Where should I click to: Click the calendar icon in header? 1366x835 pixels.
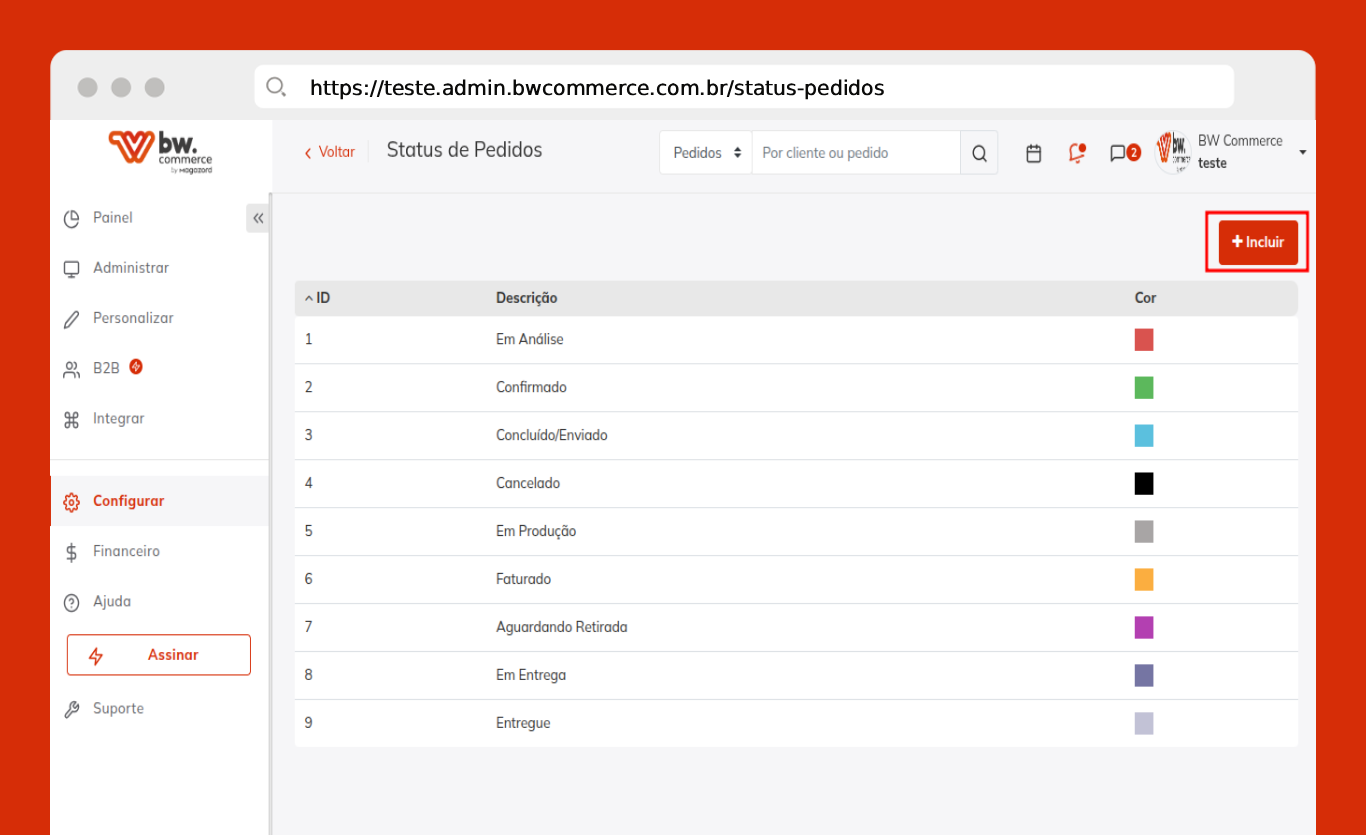coord(1034,153)
